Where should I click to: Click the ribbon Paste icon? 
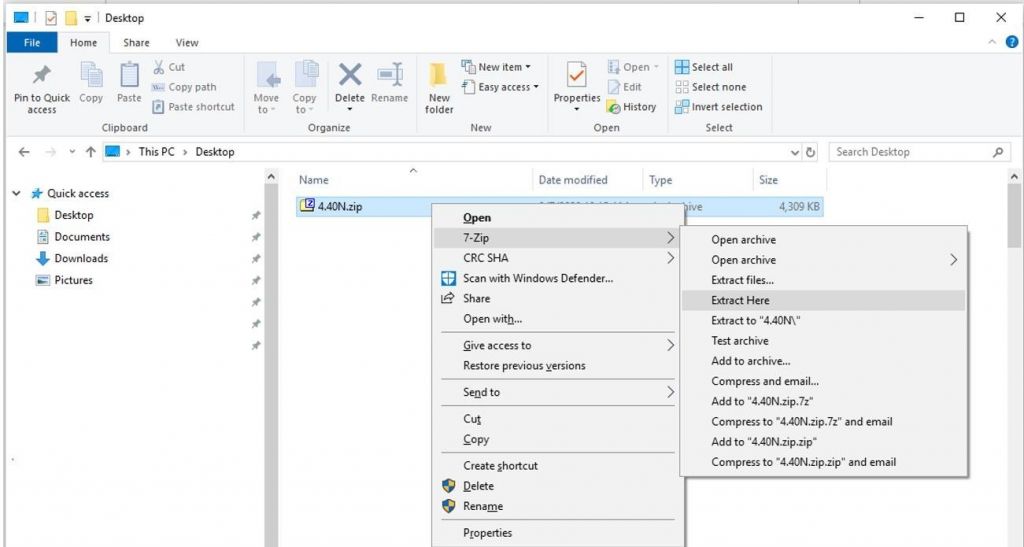129,78
